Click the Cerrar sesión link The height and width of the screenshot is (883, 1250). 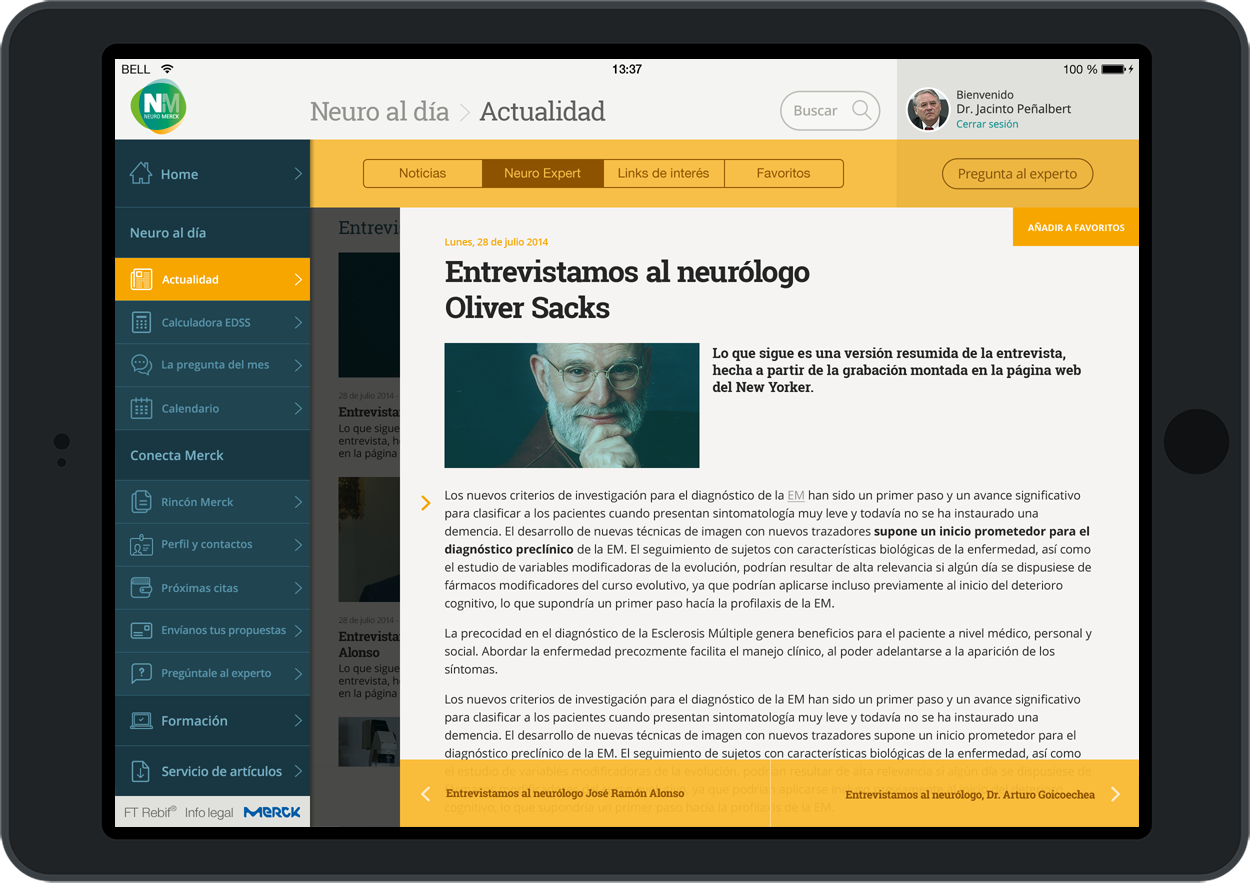[987, 124]
